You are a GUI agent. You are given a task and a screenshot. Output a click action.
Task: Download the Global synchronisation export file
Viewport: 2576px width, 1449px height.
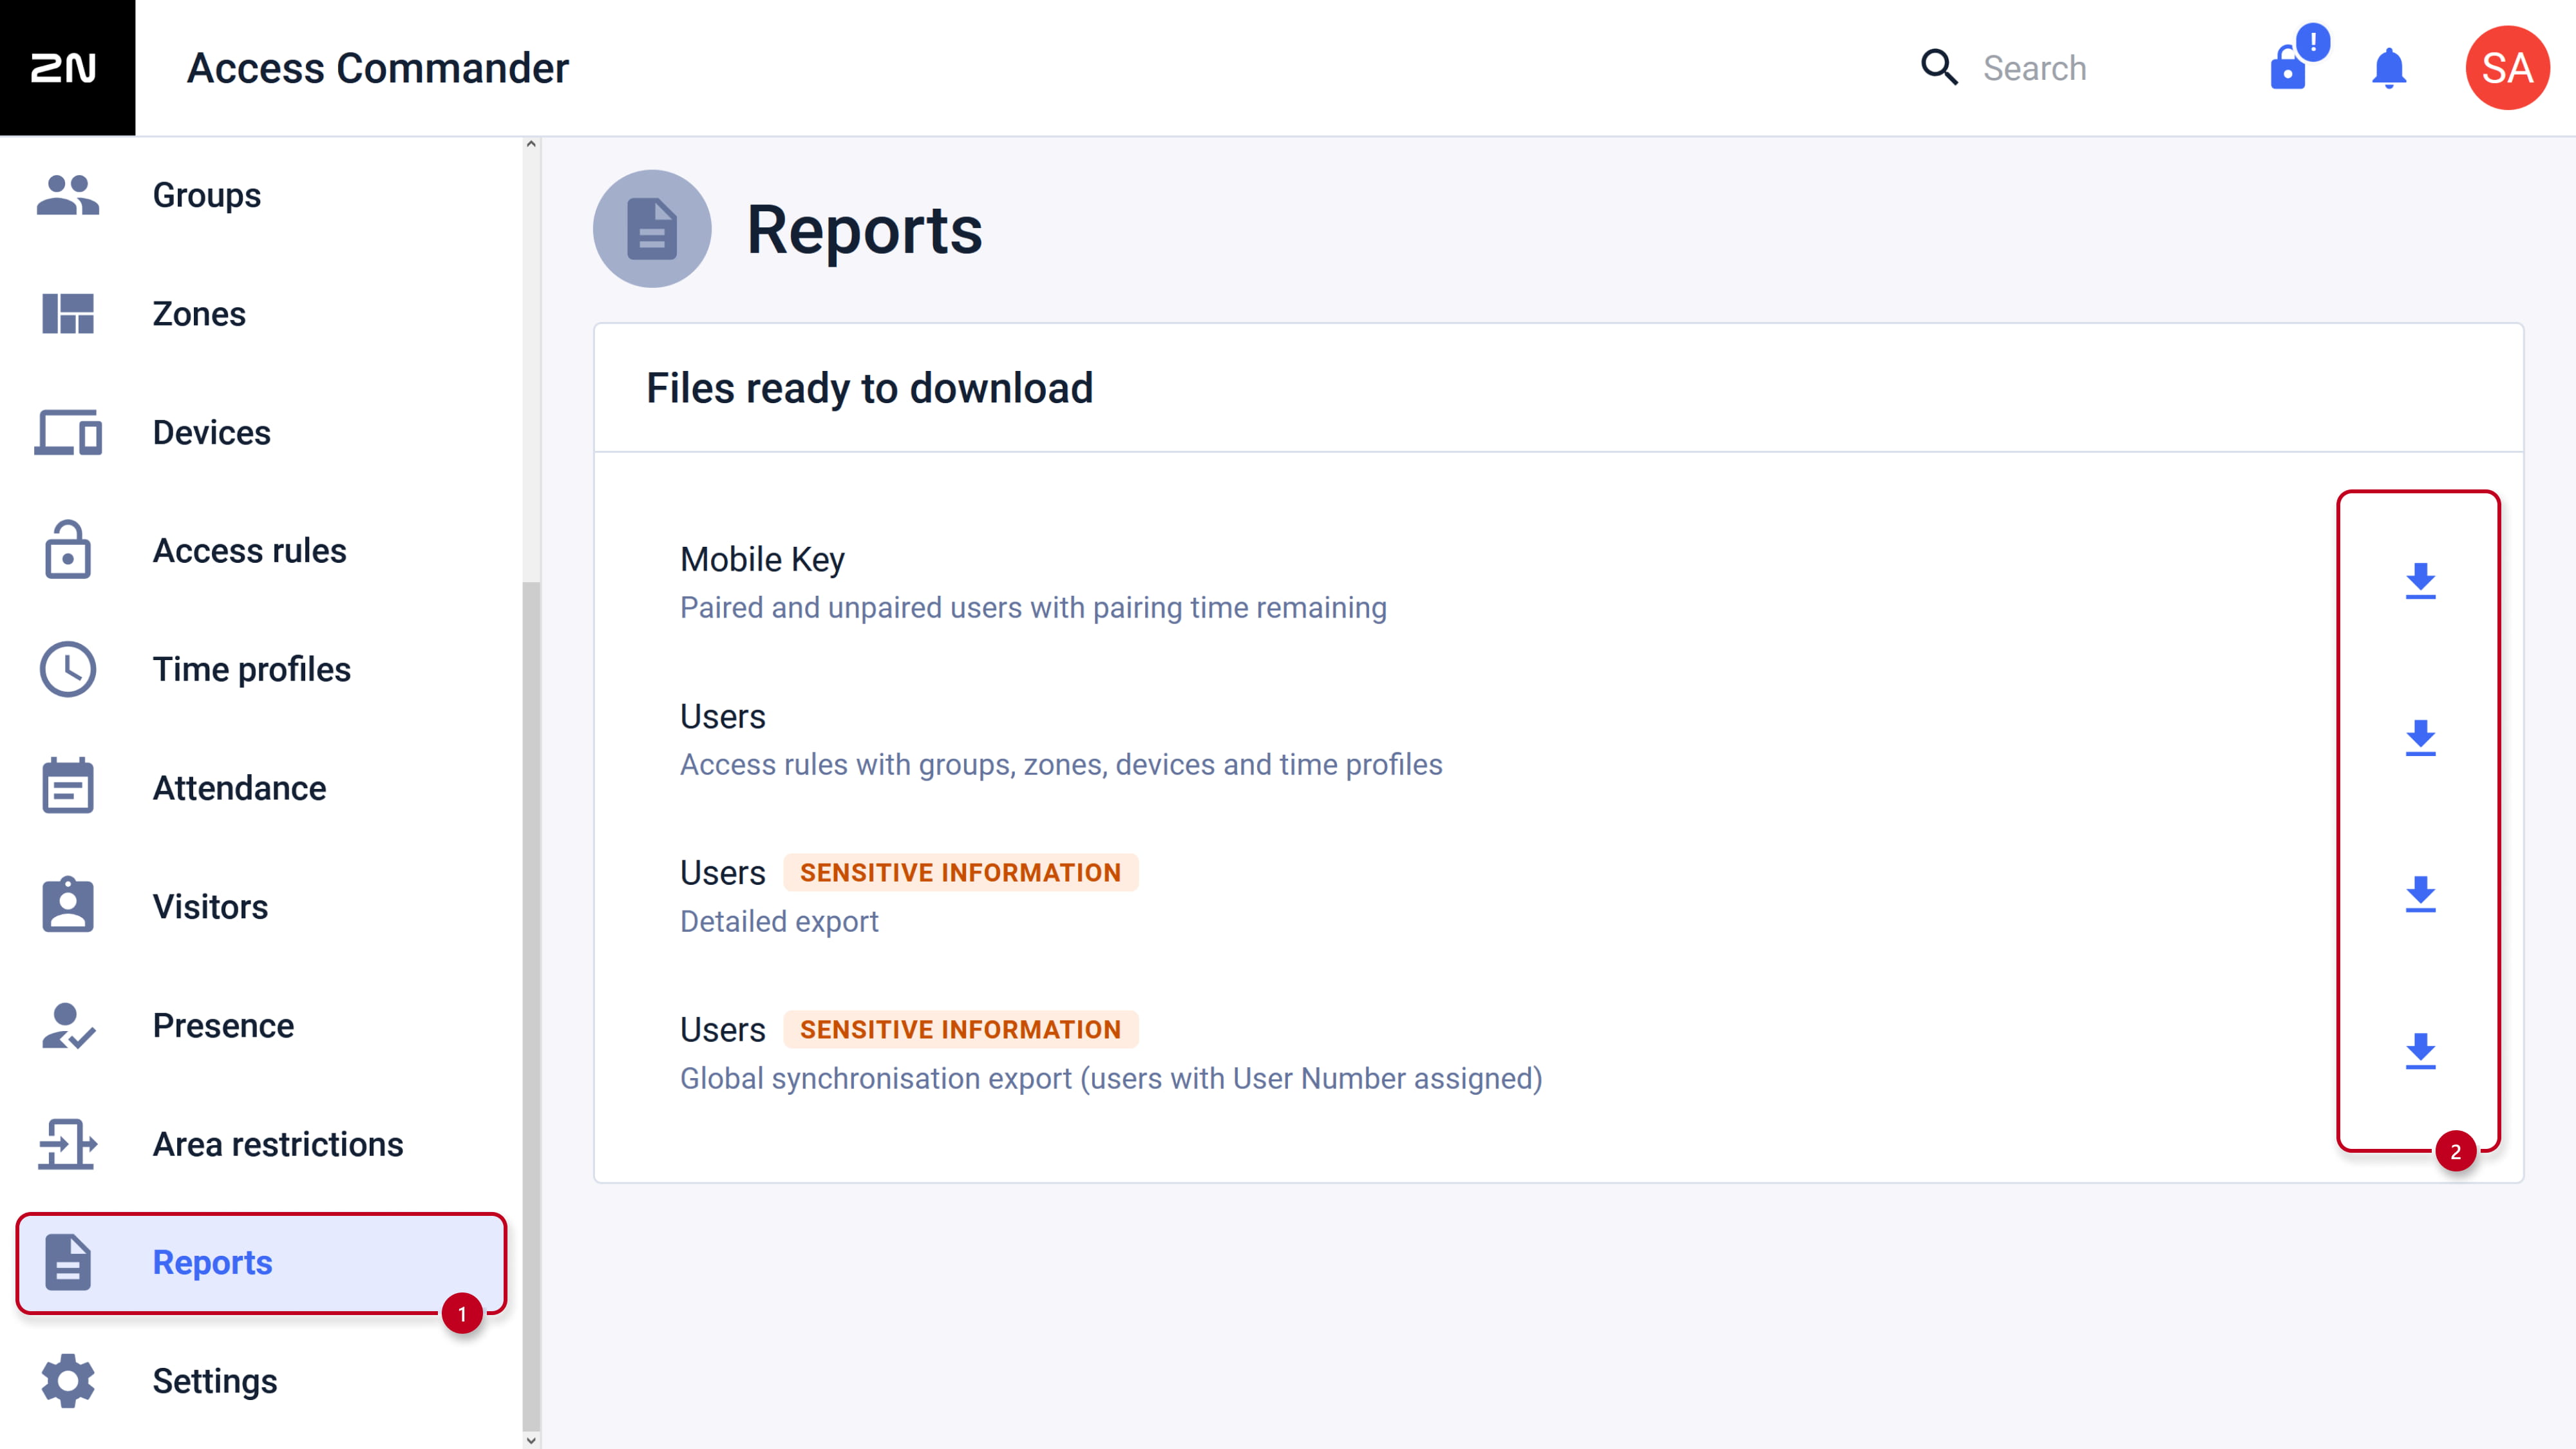tap(2420, 1052)
